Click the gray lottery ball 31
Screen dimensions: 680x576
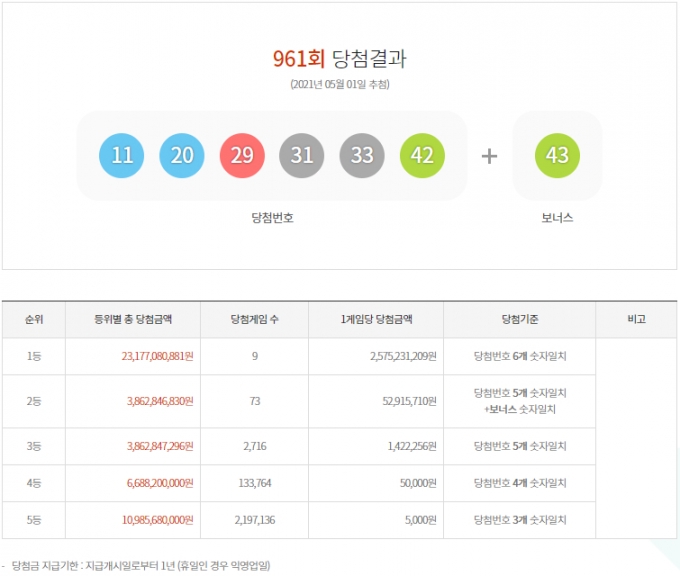302,155
